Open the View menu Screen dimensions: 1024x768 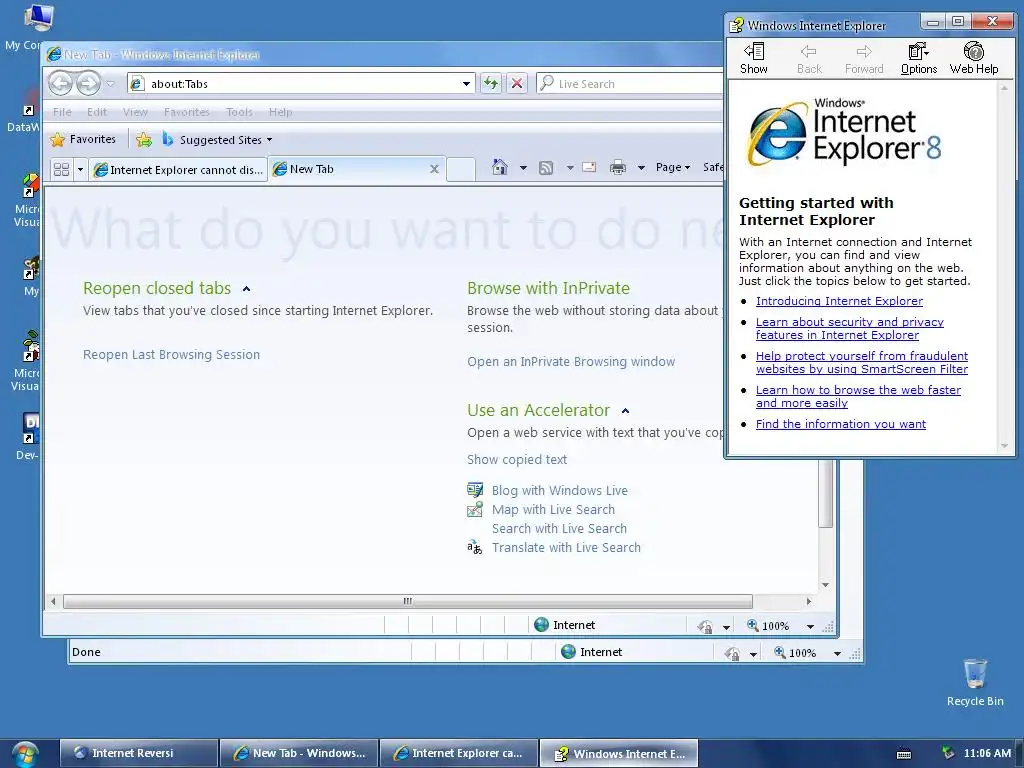pyautogui.click(x=135, y=112)
